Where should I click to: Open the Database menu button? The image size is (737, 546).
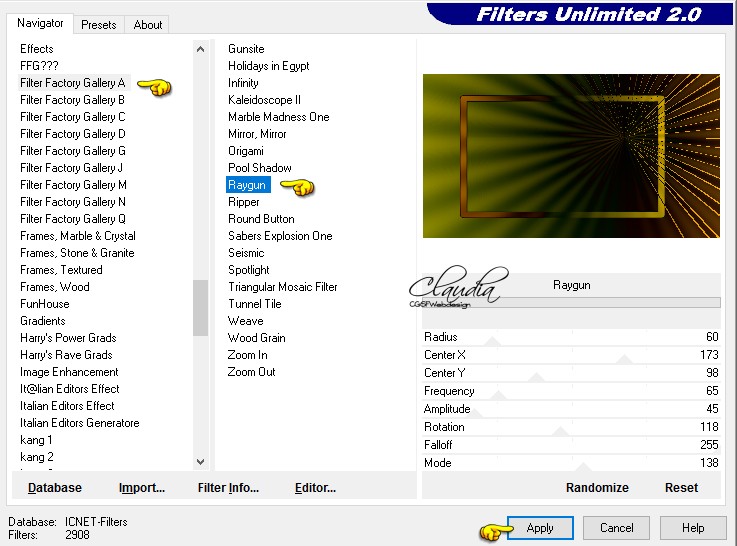pyautogui.click(x=55, y=488)
